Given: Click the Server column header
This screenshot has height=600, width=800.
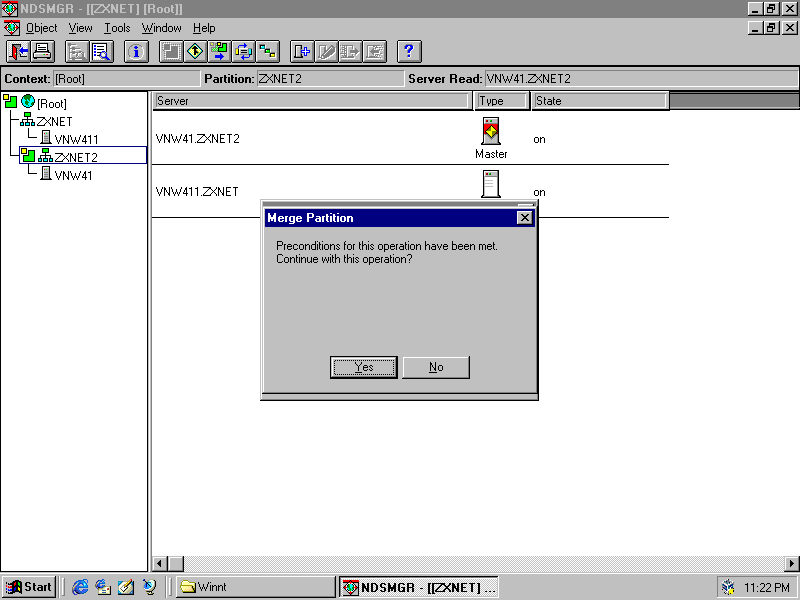Looking at the screenshot, I should pos(311,101).
